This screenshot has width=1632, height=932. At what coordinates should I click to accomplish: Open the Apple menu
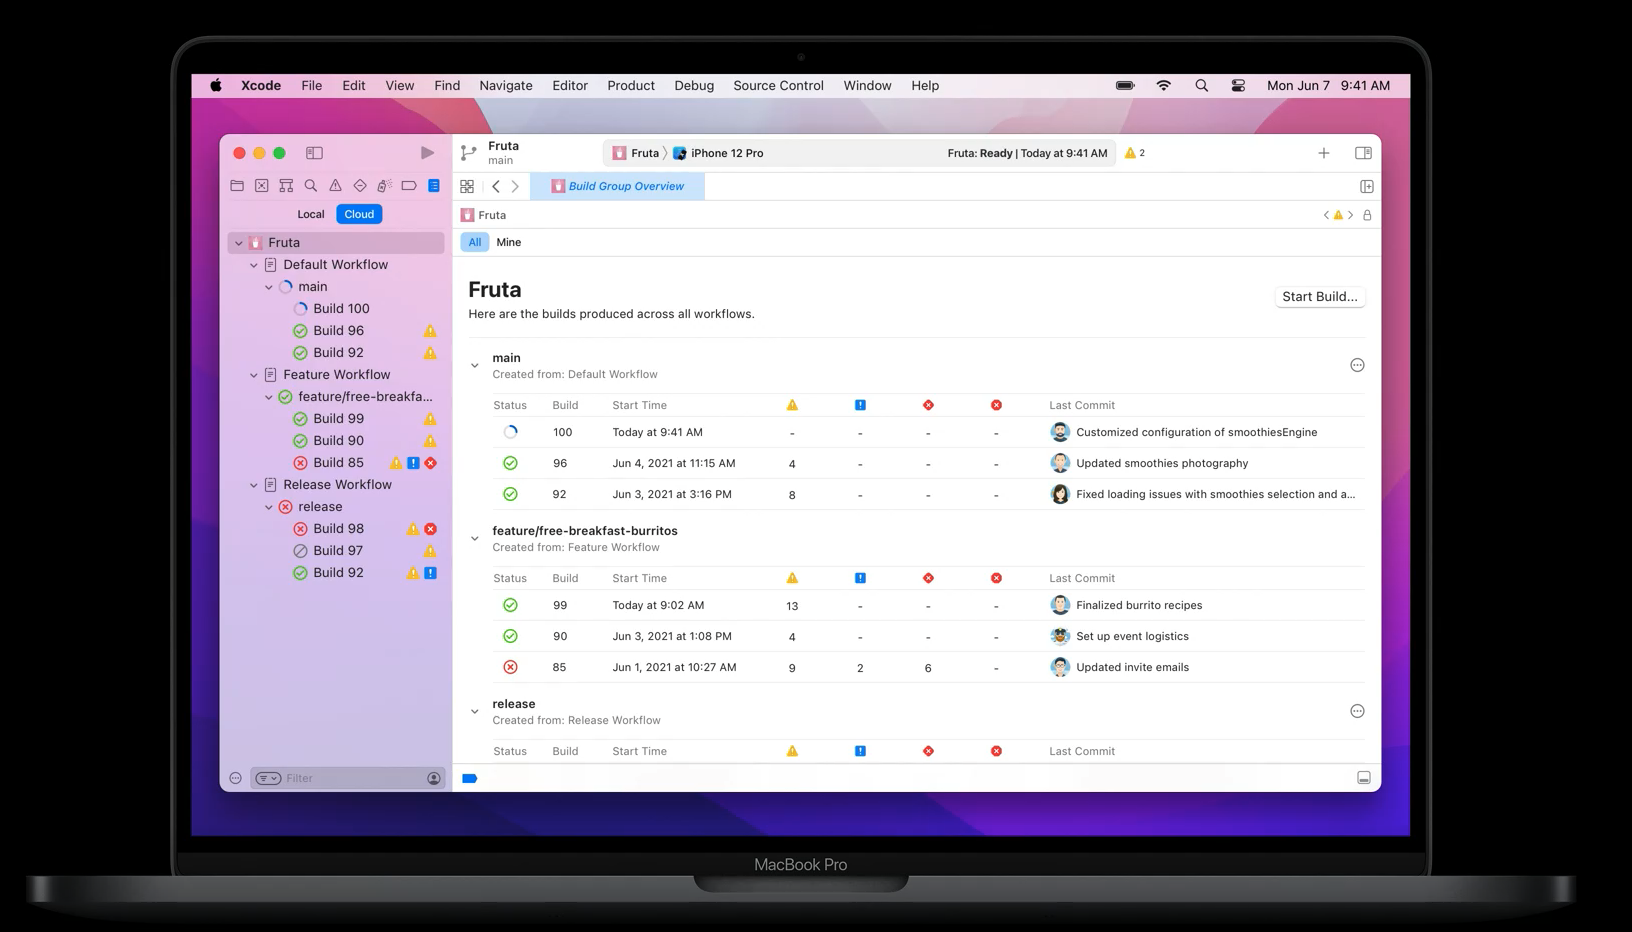216,86
